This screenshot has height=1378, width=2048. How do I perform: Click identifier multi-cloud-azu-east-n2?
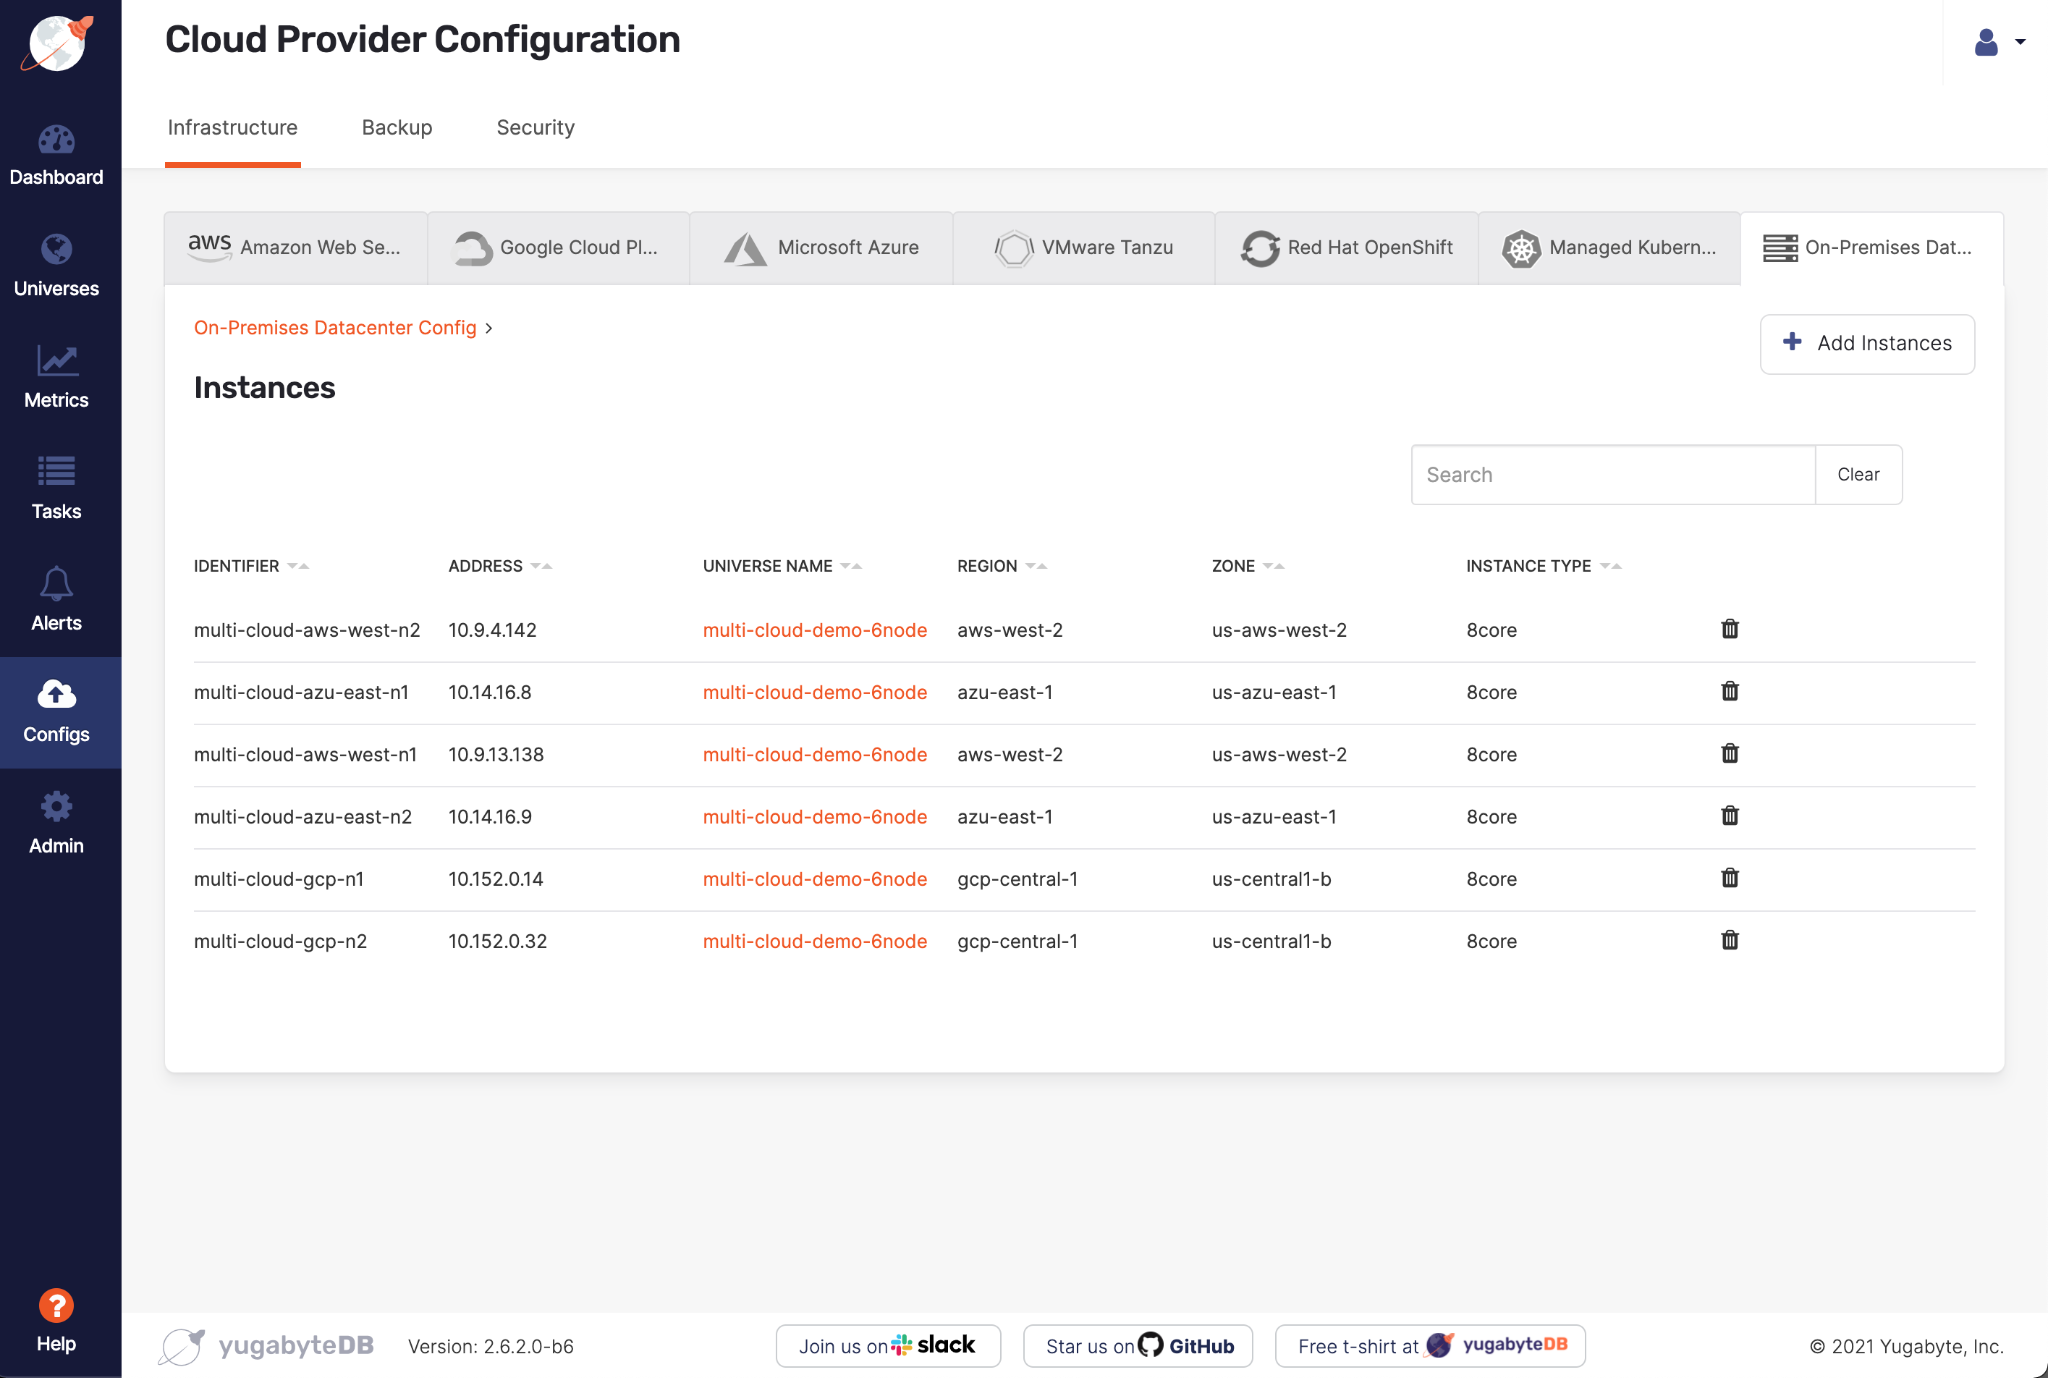pos(303,817)
